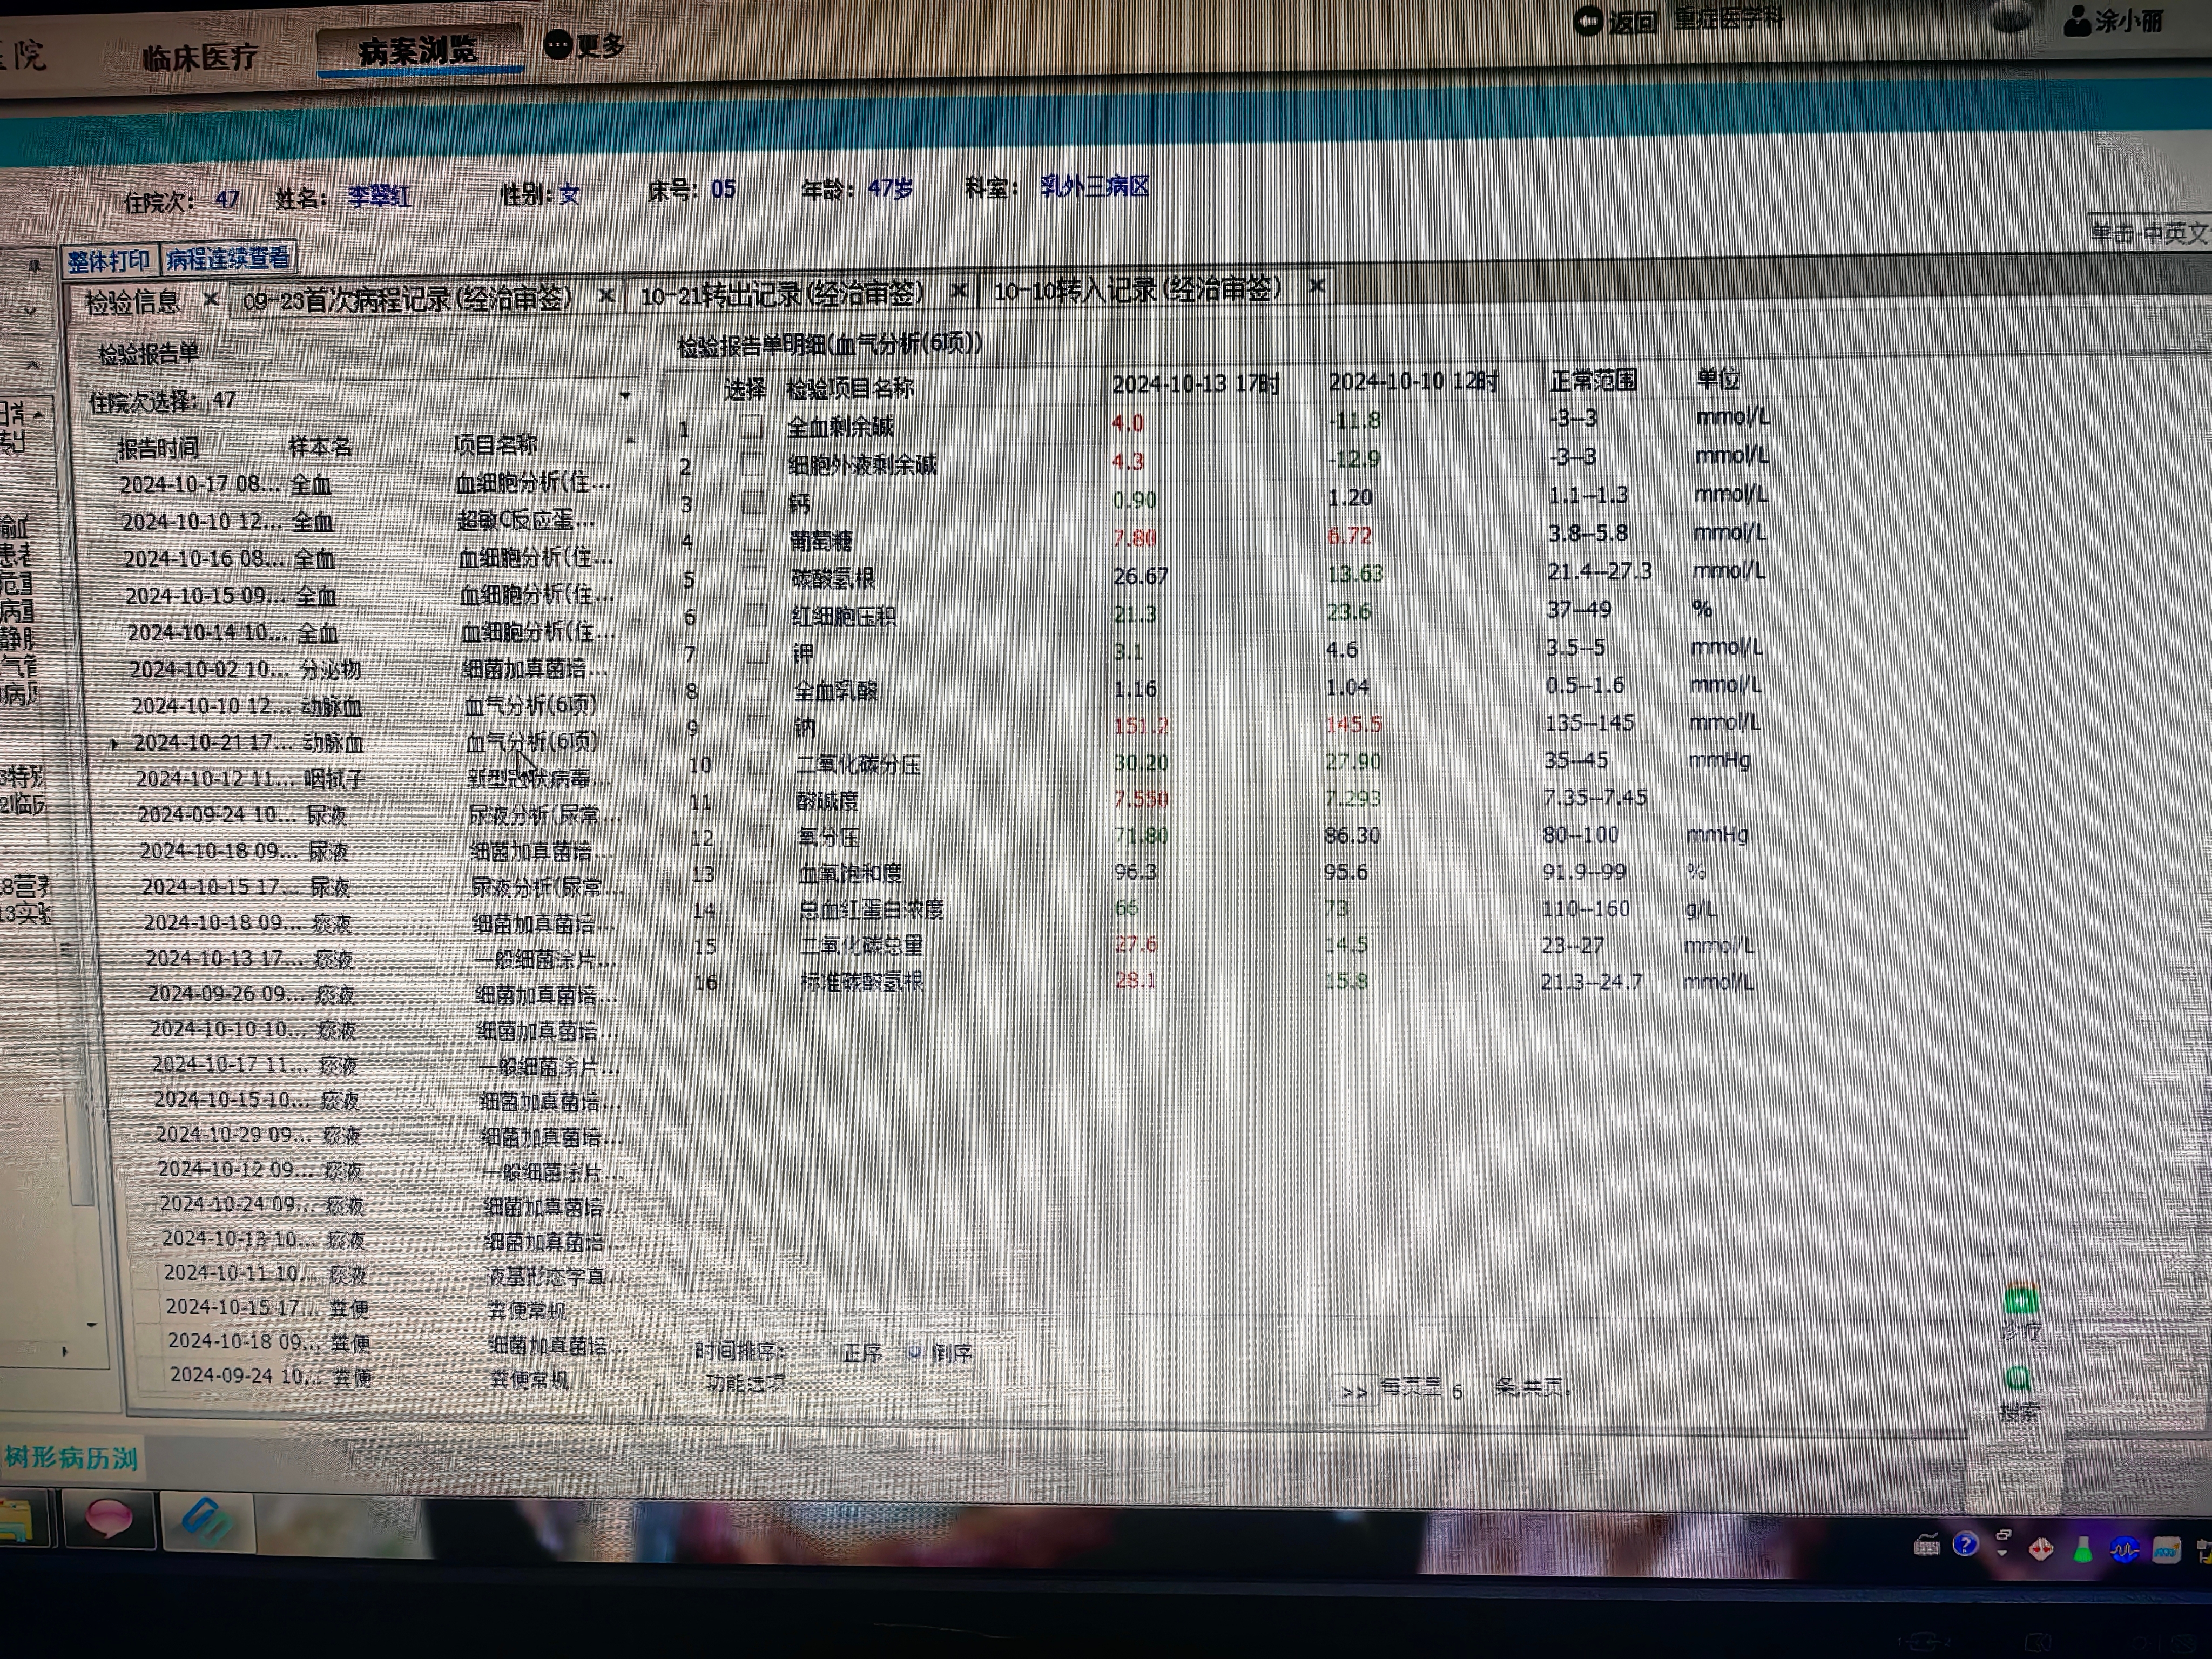Tick the checkbox for 细胞外液剩余碱
2212x1659 pixels.
click(x=752, y=464)
